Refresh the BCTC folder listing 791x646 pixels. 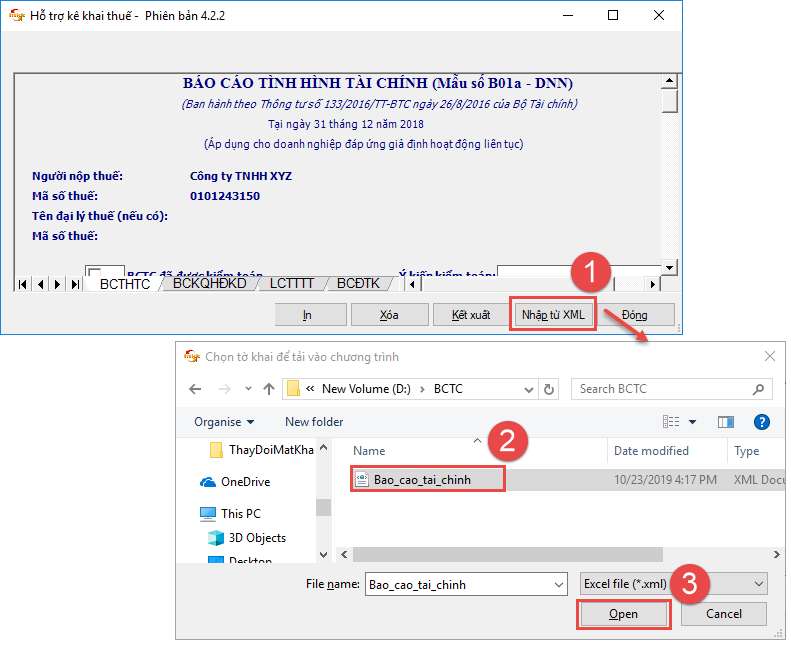[549, 389]
